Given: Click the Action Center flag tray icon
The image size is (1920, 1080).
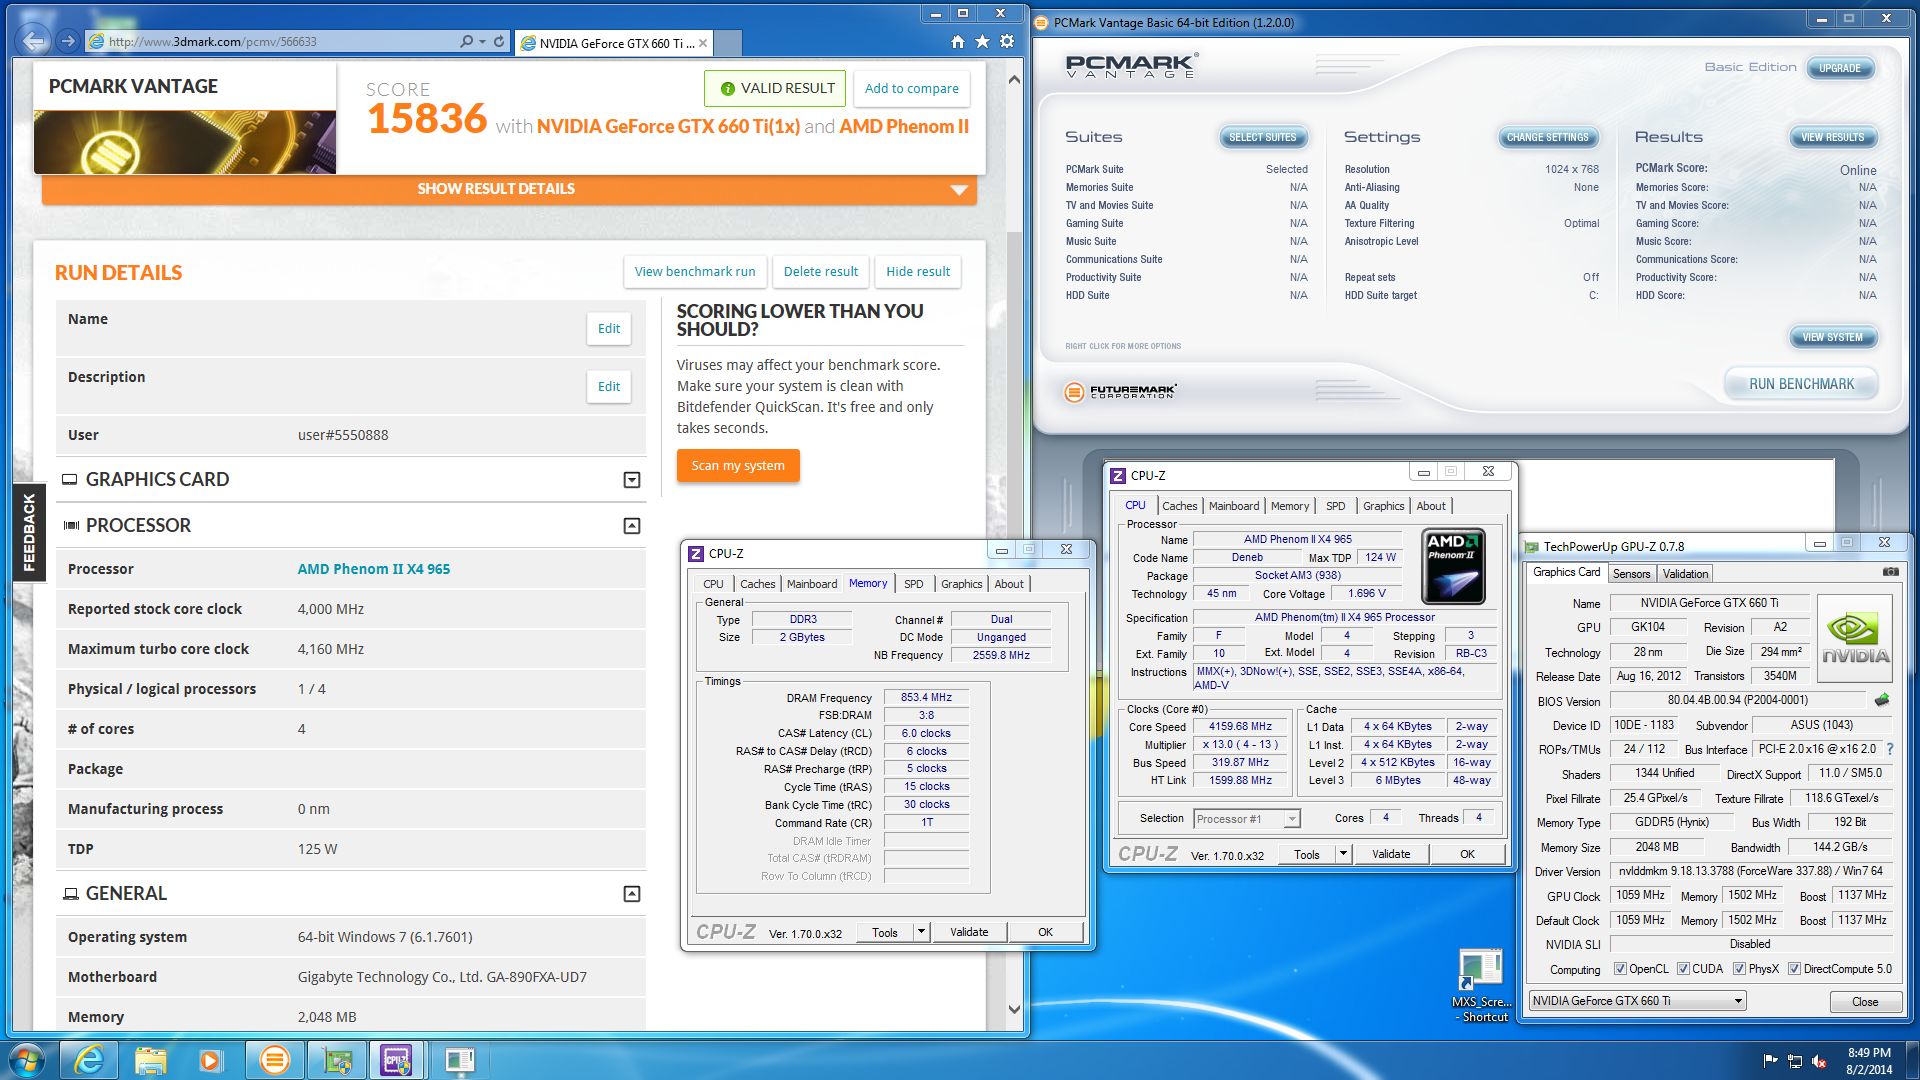Looking at the screenshot, I should click(1771, 1060).
